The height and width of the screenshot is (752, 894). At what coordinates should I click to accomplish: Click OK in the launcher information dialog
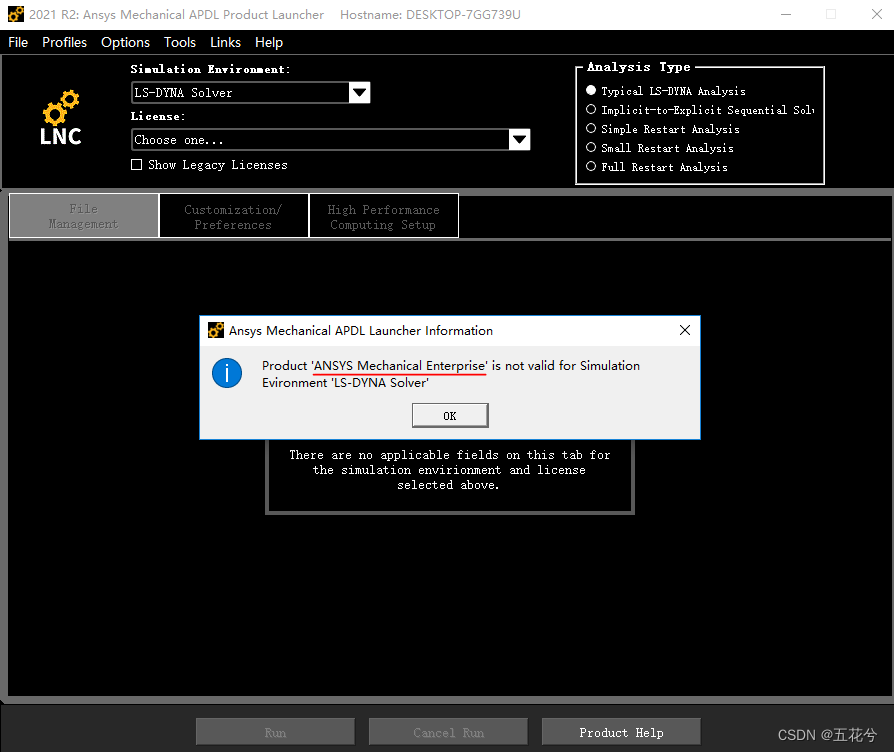click(450, 415)
